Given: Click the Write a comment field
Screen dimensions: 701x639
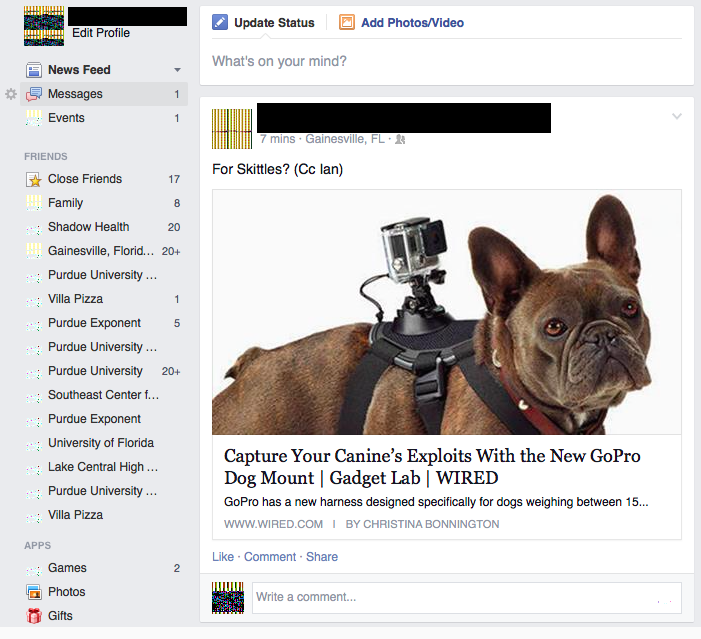Looking at the screenshot, I should (467, 597).
